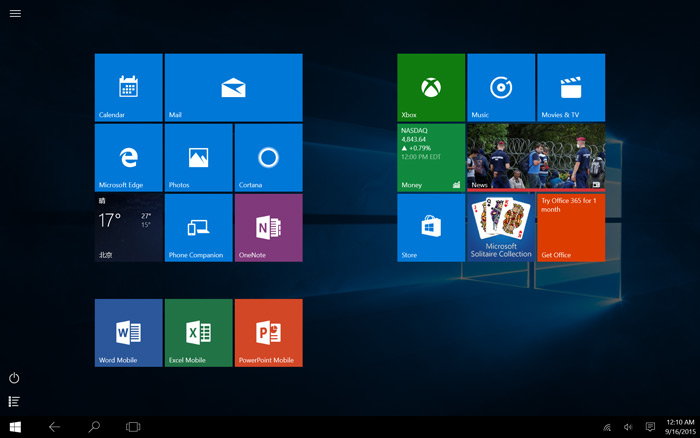Open the Power options button
The width and height of the screenshot is (700, 438).
[14, 378]
